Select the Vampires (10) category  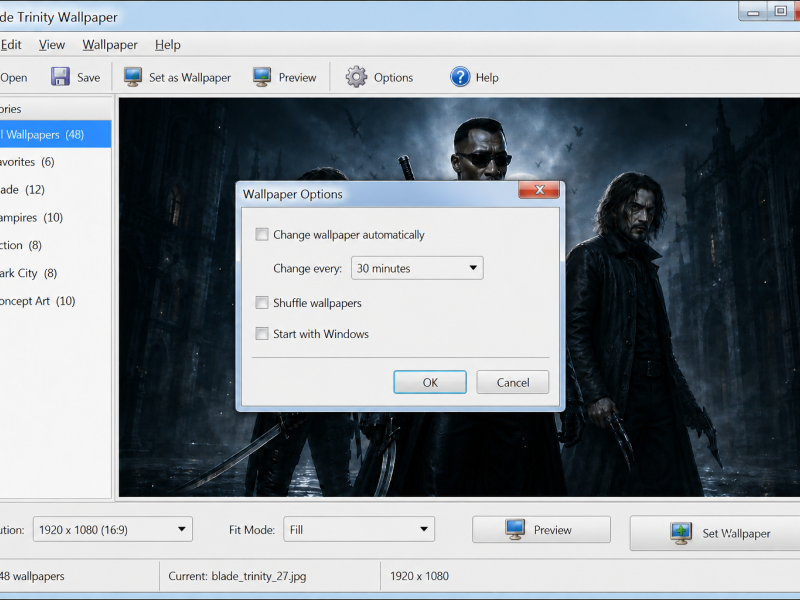pos(55,218)
